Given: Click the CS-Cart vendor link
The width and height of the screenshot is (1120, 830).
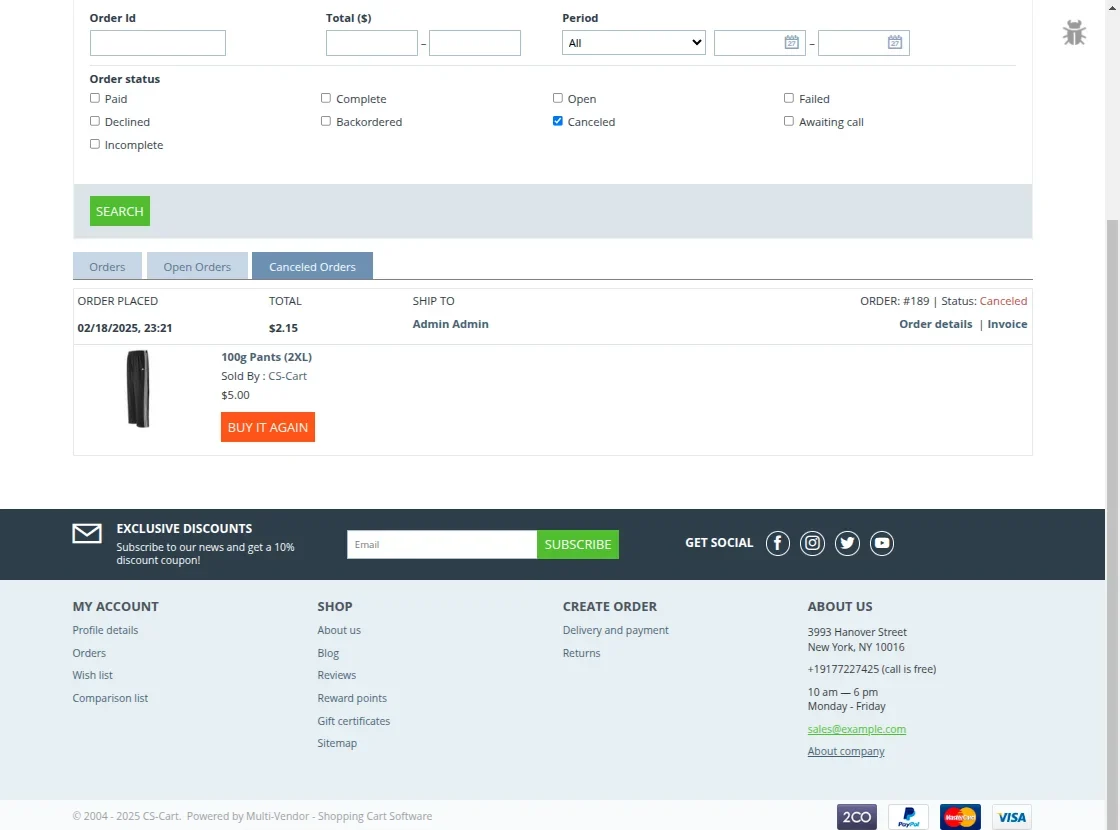Looking at the screenshot, I should coord(287,376).
